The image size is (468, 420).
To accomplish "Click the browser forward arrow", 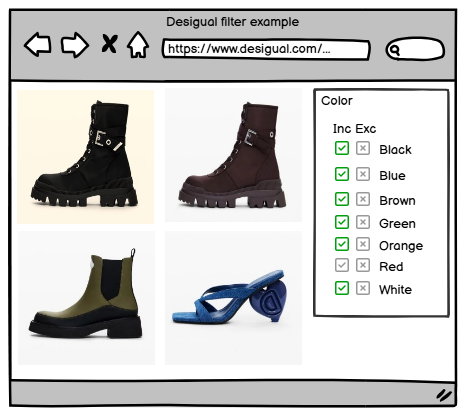I will click(x=75, y=45).
